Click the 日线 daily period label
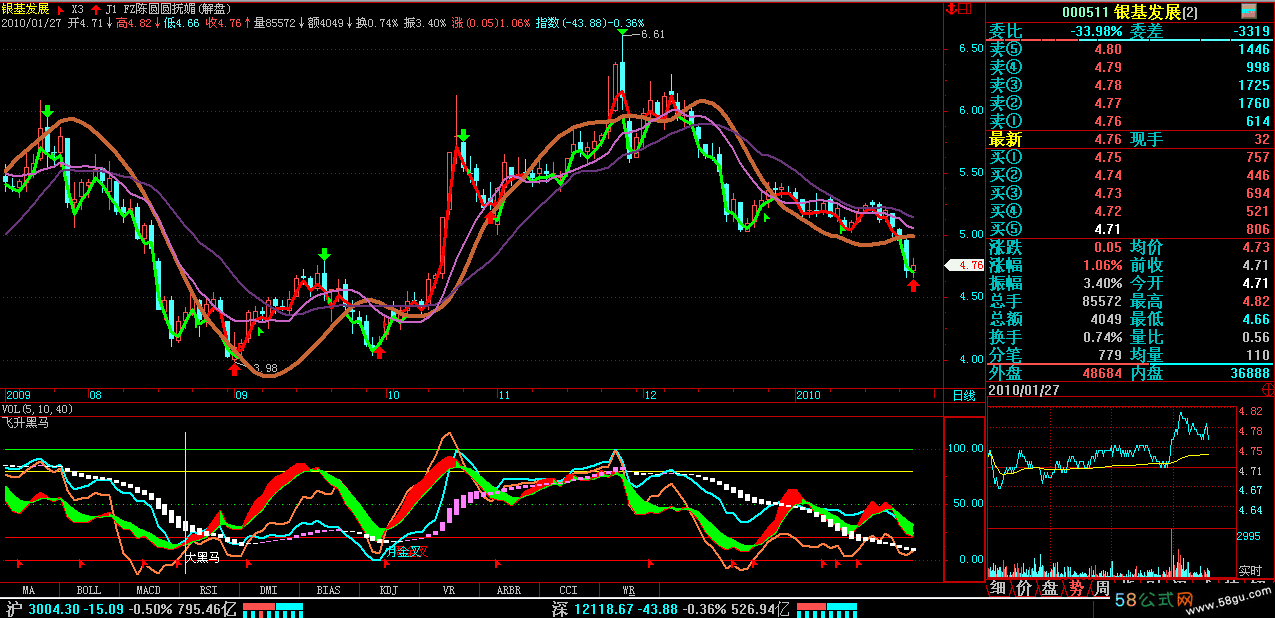1275x618 pixels. (x=964, y=395)
